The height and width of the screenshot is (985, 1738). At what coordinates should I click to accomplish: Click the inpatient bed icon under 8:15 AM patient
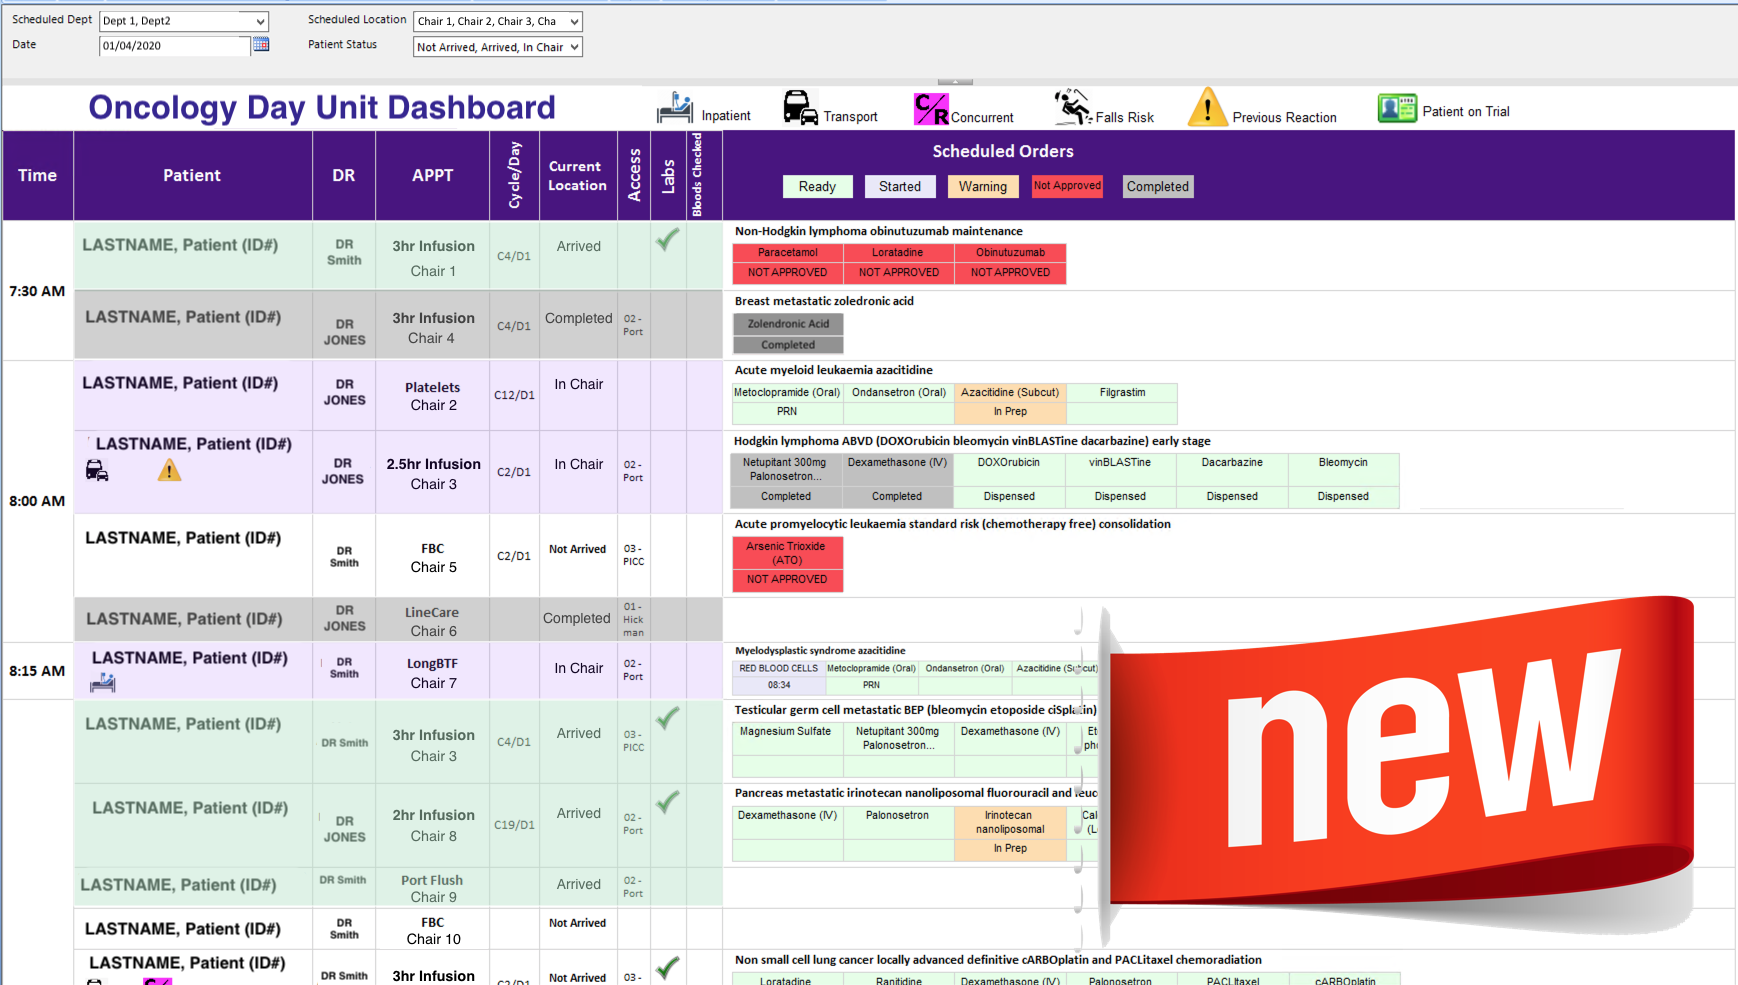pos(103,683)
